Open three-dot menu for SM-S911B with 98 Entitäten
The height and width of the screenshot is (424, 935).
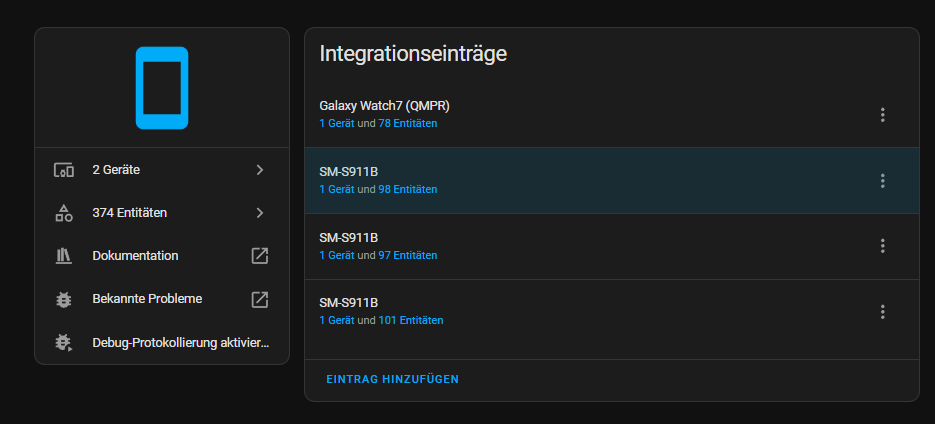(882, 181)
